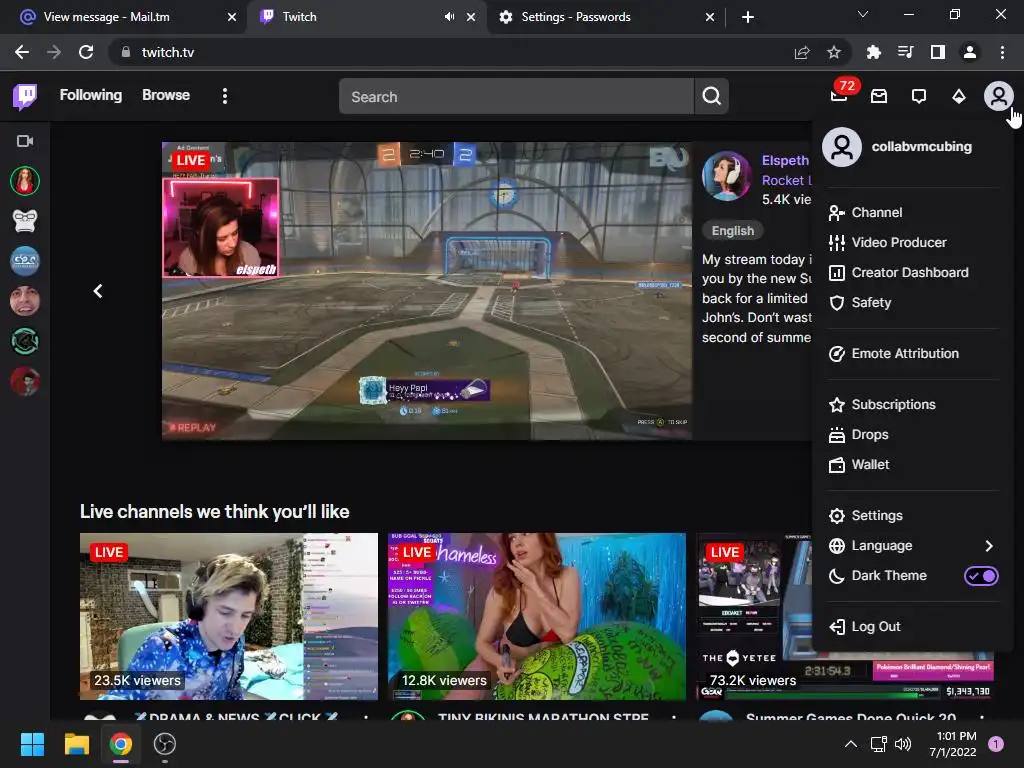Expand the Language submenu arrow
The image size is (1024, 768).
(x=989, y=546)
